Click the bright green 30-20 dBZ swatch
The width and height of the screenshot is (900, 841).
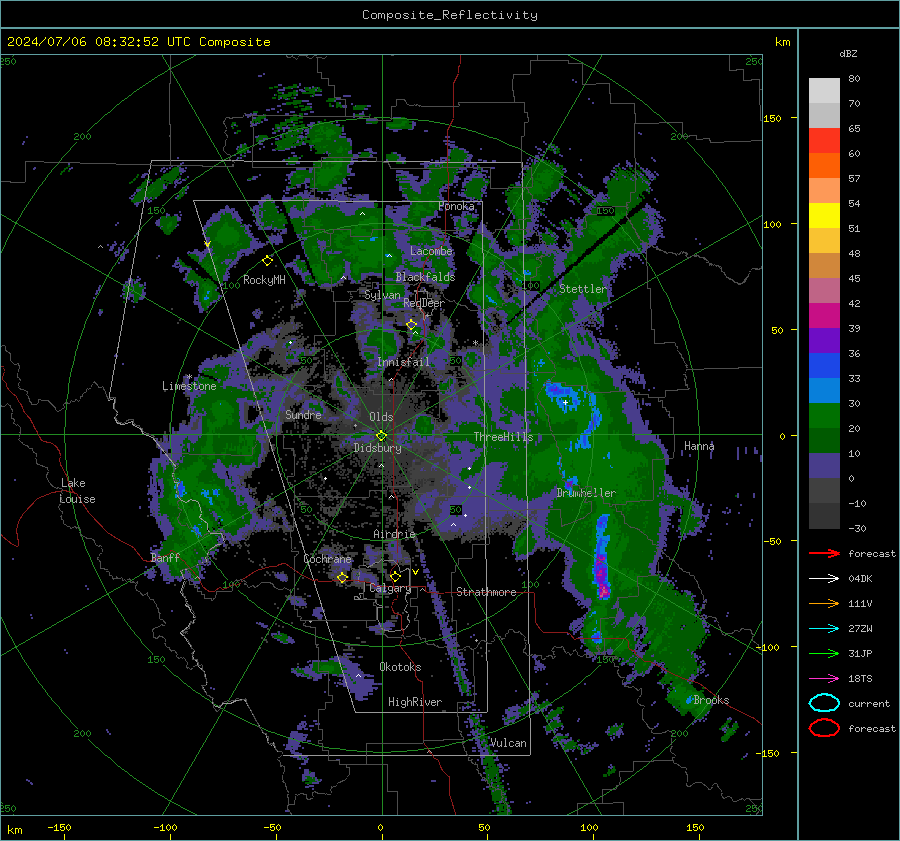click(x=824, y=416)
